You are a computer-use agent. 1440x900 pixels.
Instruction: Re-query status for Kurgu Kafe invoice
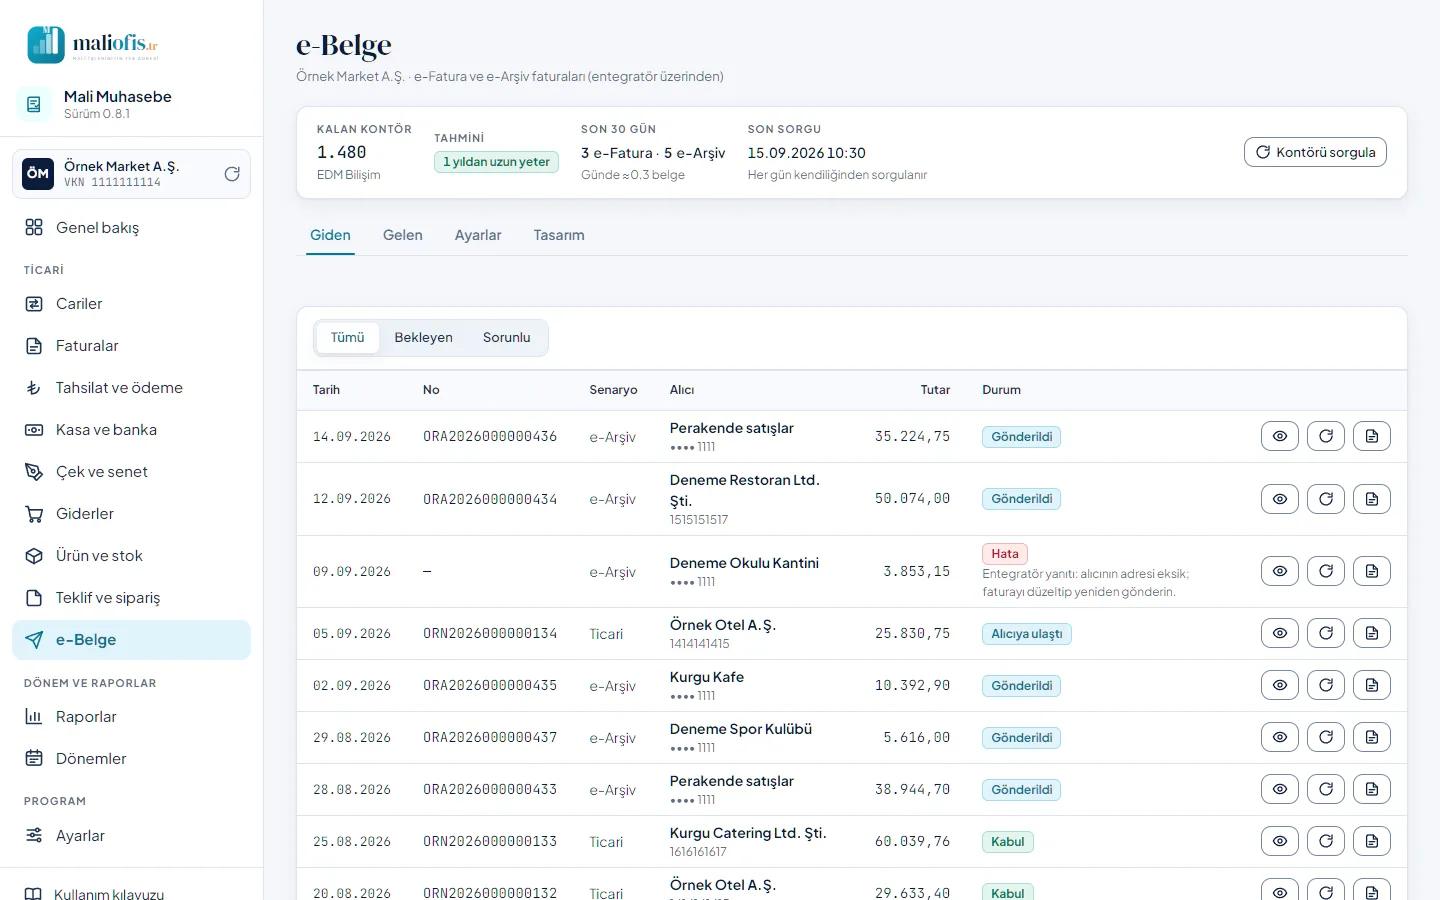pos(1326,685)
